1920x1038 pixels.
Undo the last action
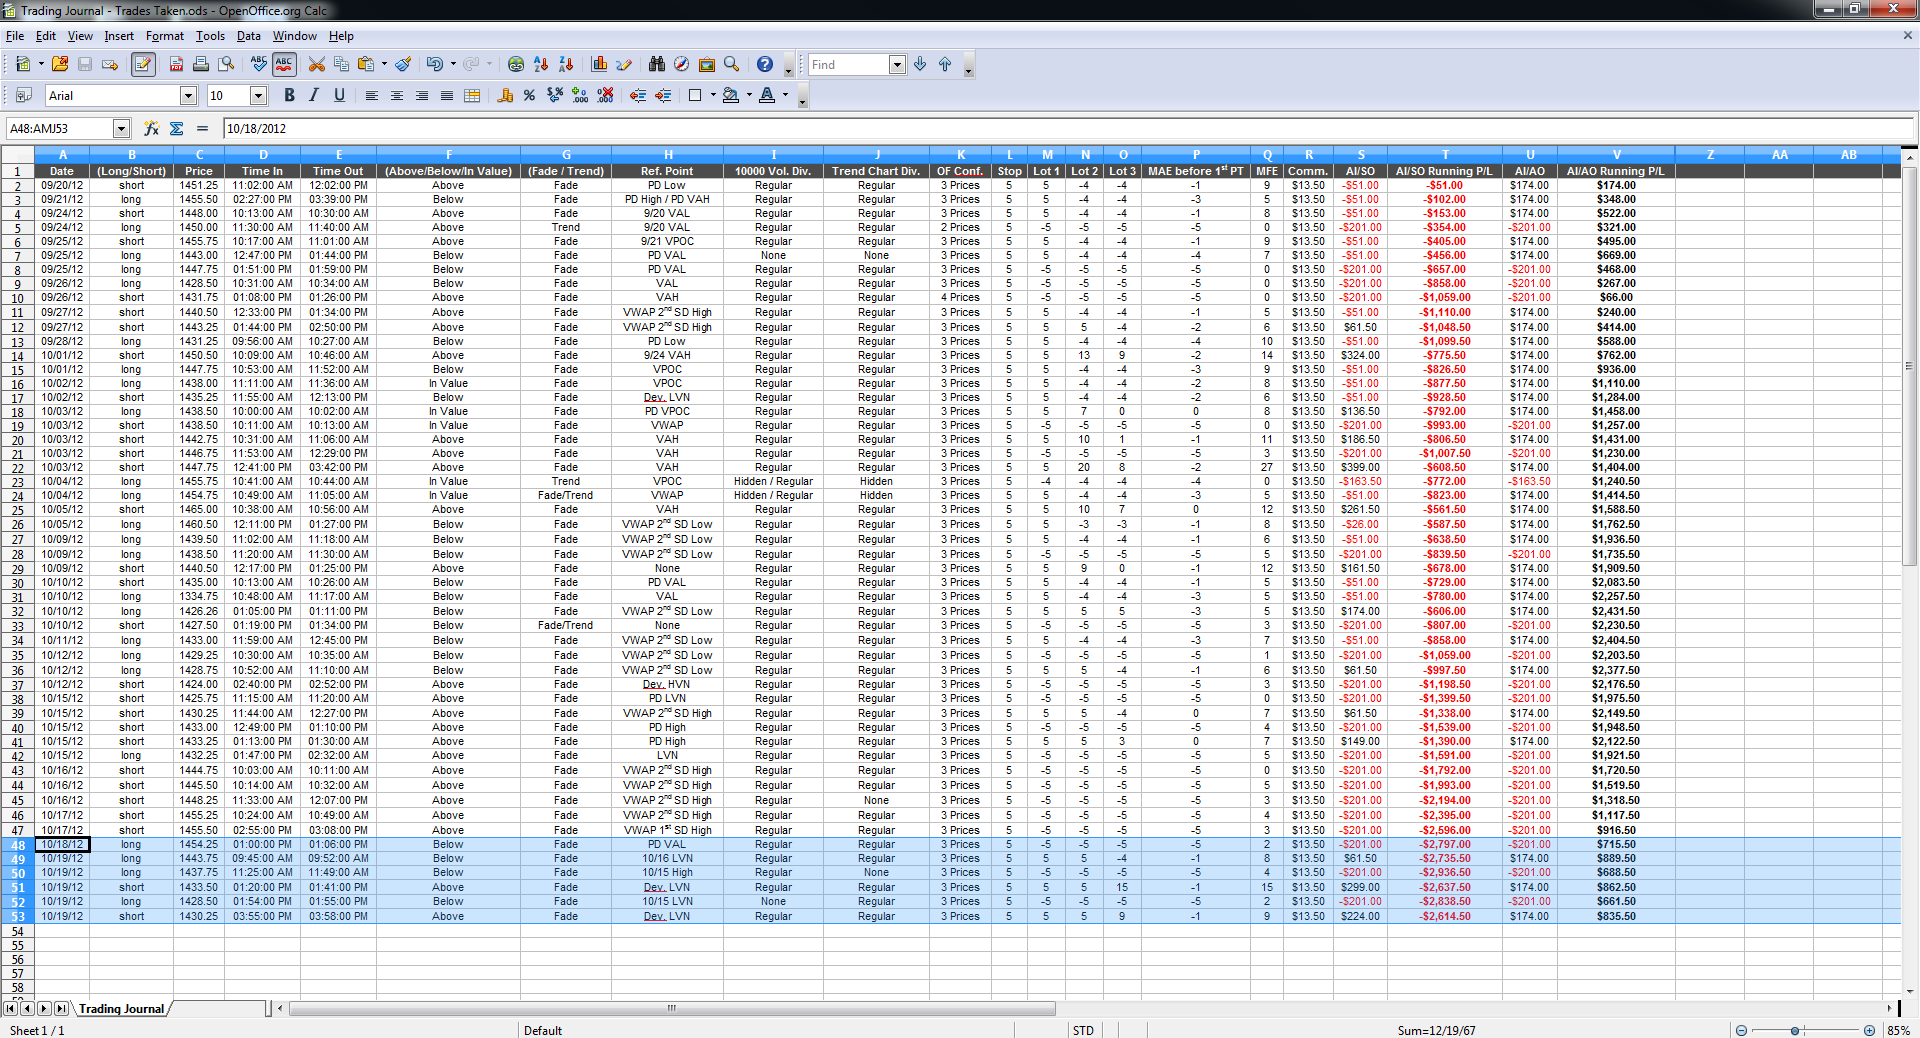coord(435,64)
